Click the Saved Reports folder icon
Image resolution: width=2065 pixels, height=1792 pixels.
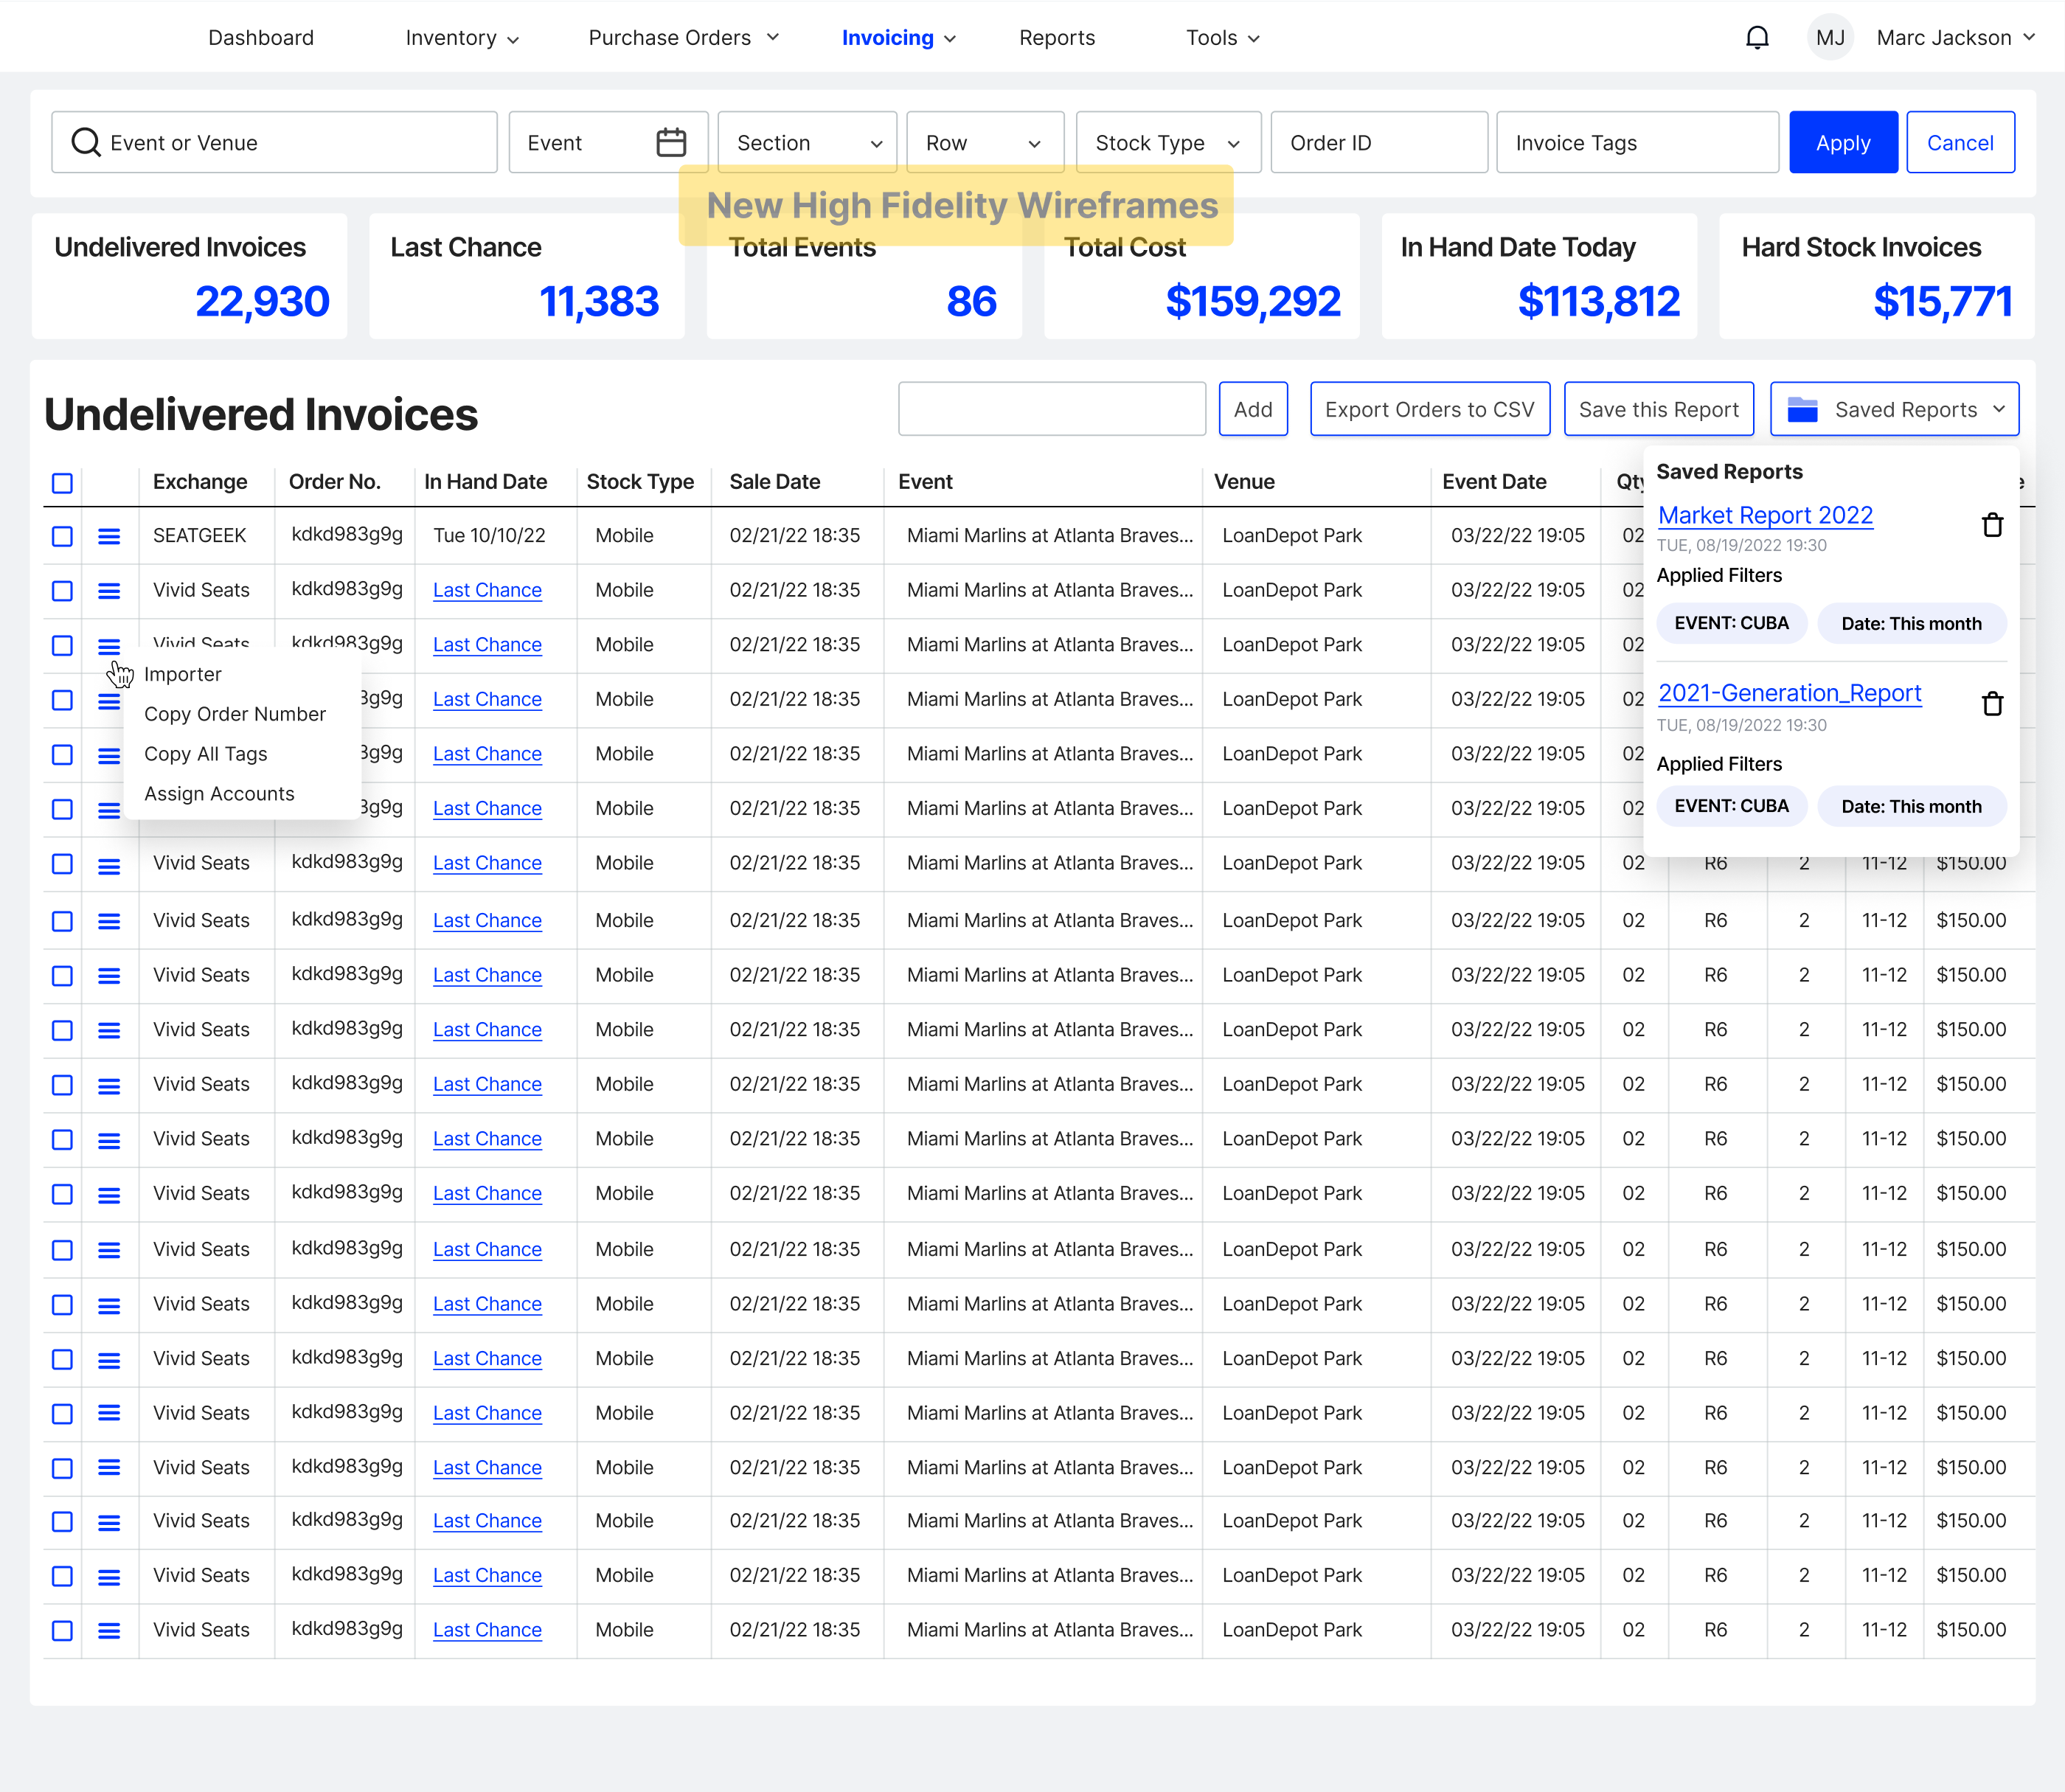point(1802,409)
